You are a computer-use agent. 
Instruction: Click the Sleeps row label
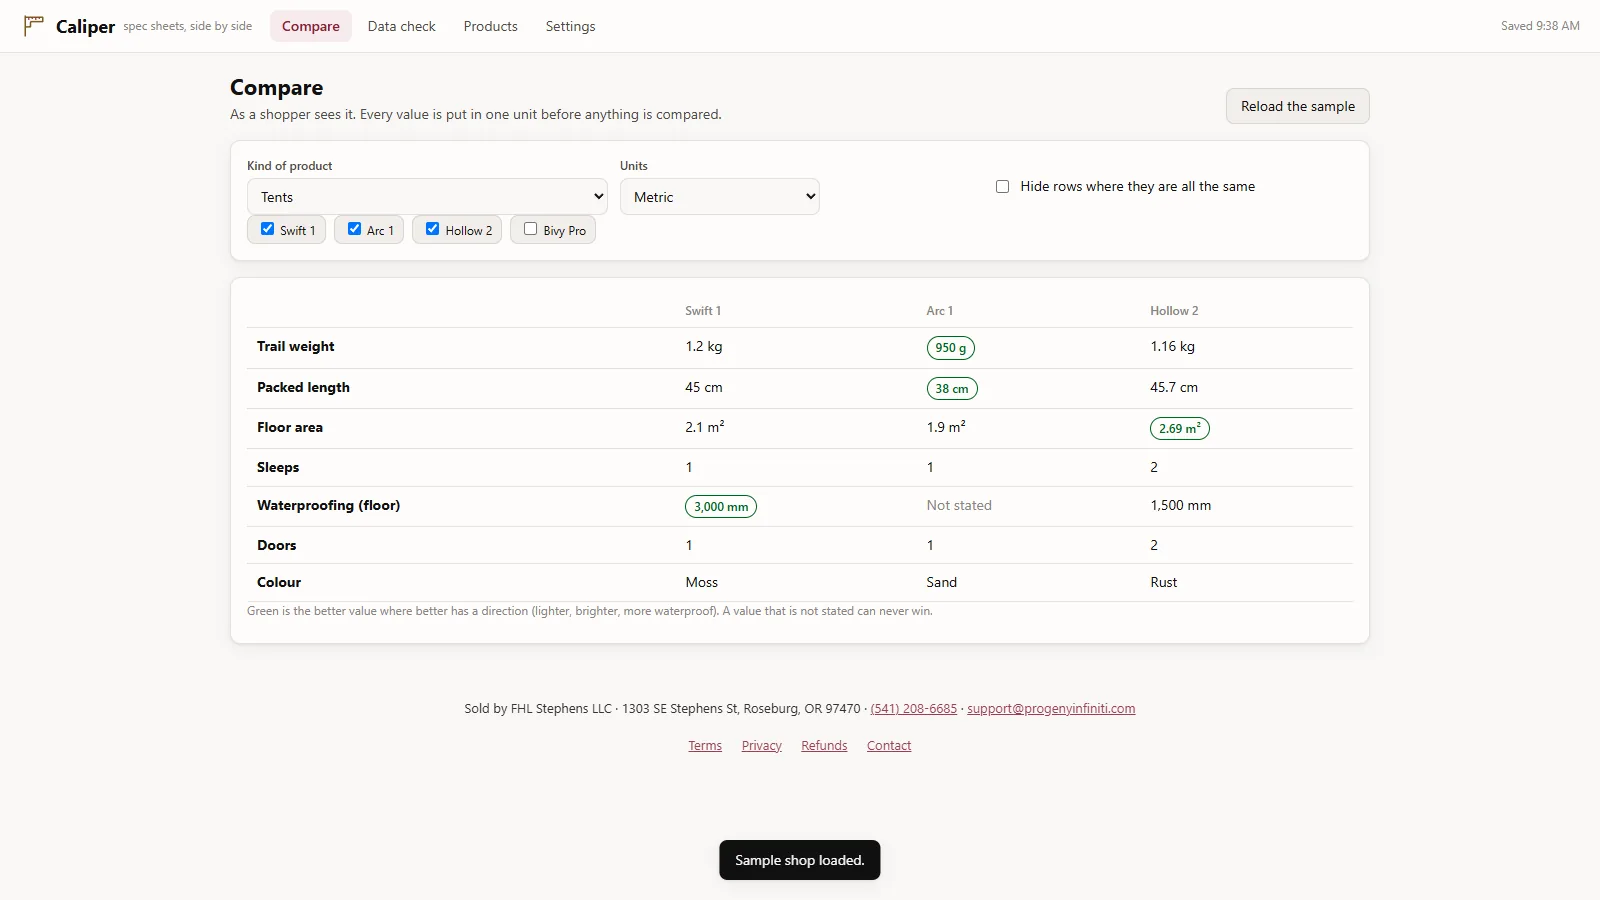(x=278, y=468)
